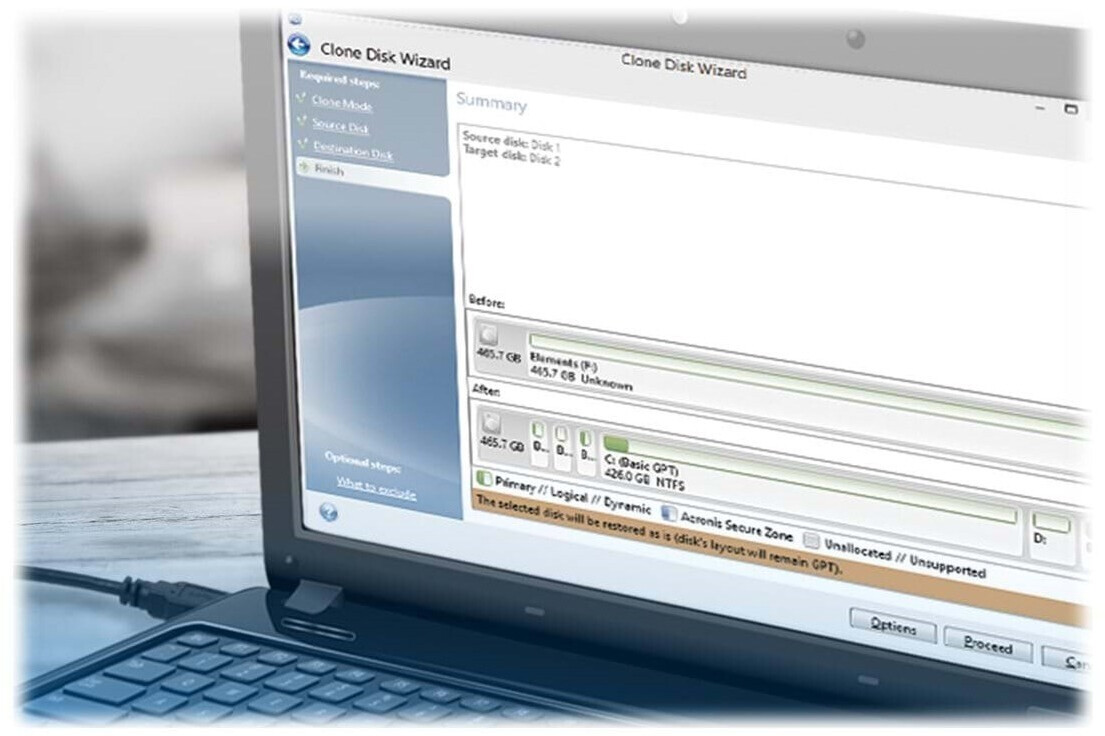Select the D: partition block
The width and height of the screenshot is (1105, 736).
coord(1049,533)
